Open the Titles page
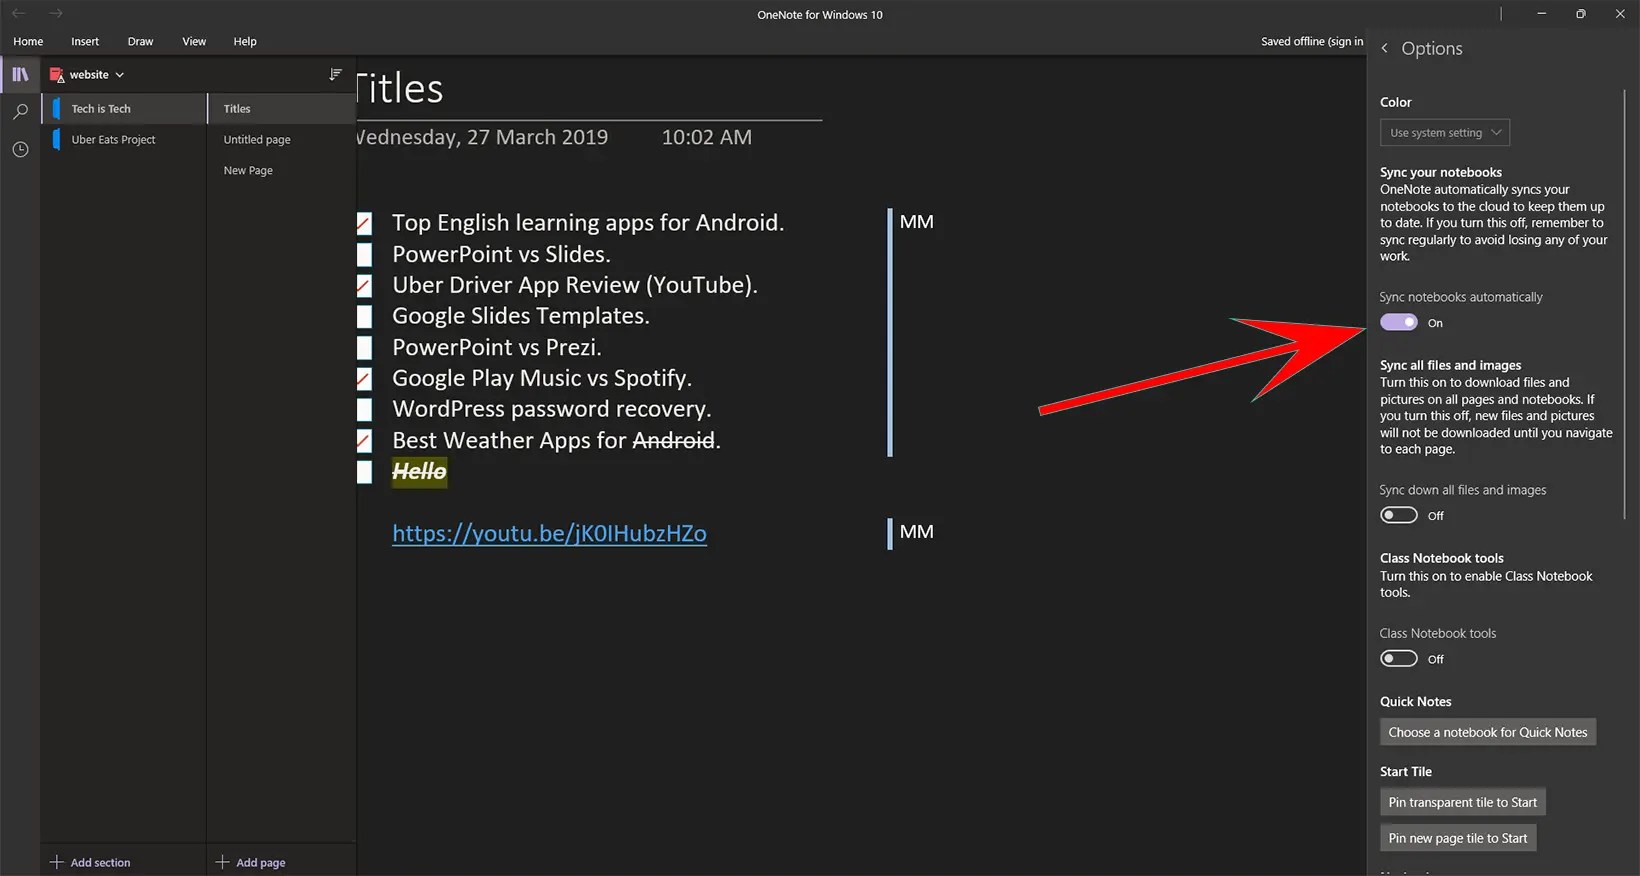 (281, 109)
